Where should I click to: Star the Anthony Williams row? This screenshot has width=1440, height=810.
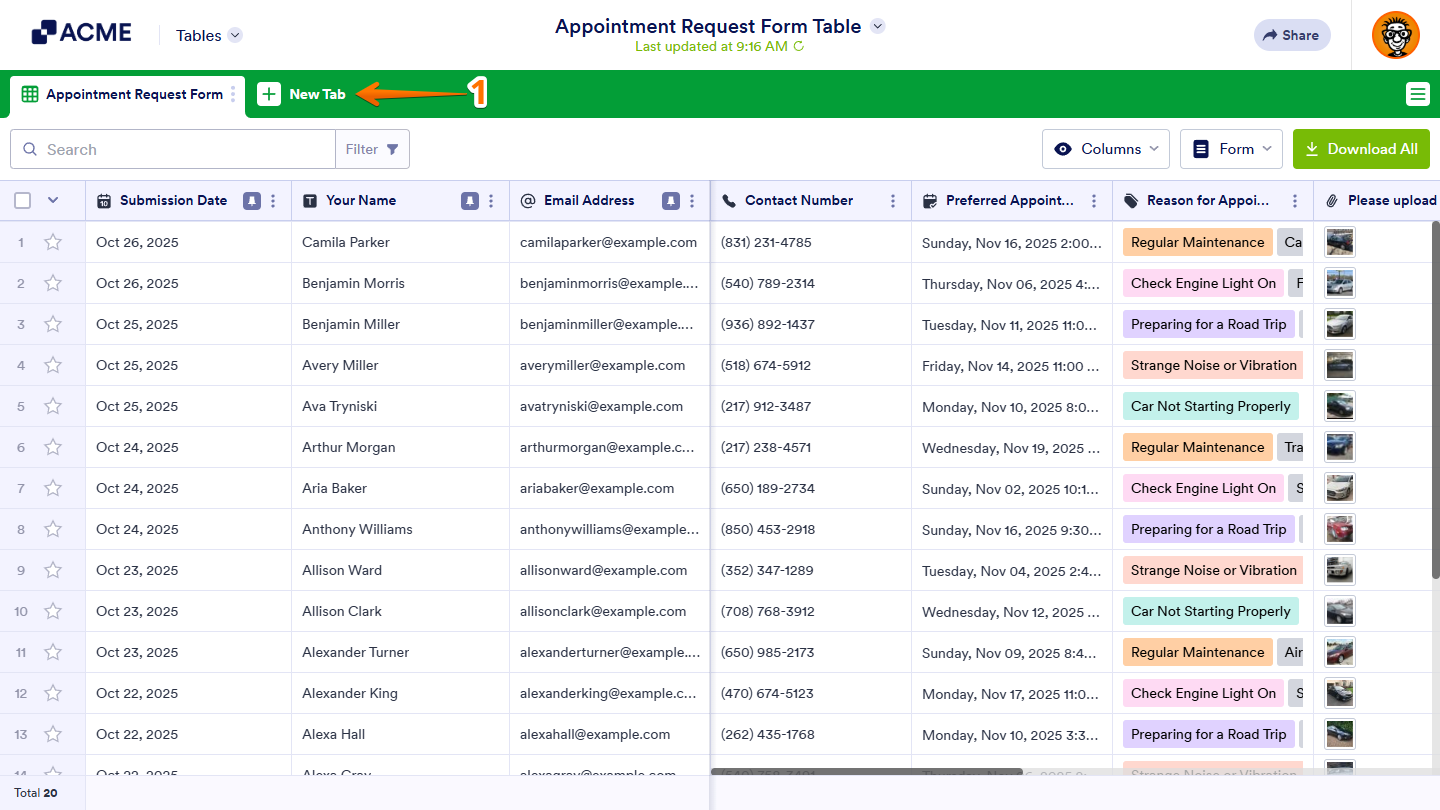tap(53, 529)
